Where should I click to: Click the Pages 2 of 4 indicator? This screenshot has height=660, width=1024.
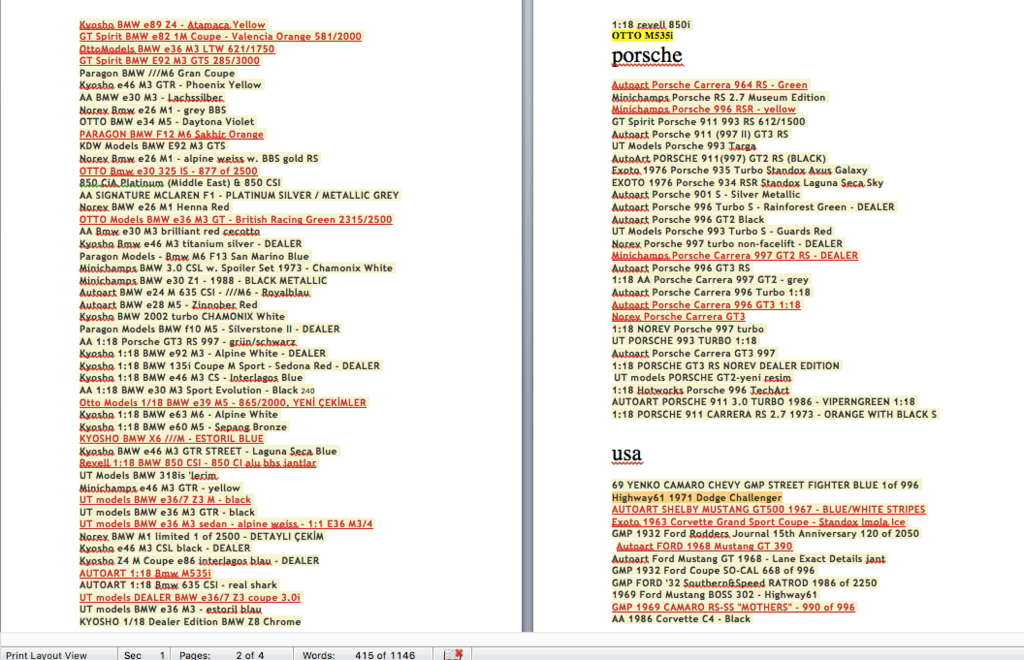point(221,655)
